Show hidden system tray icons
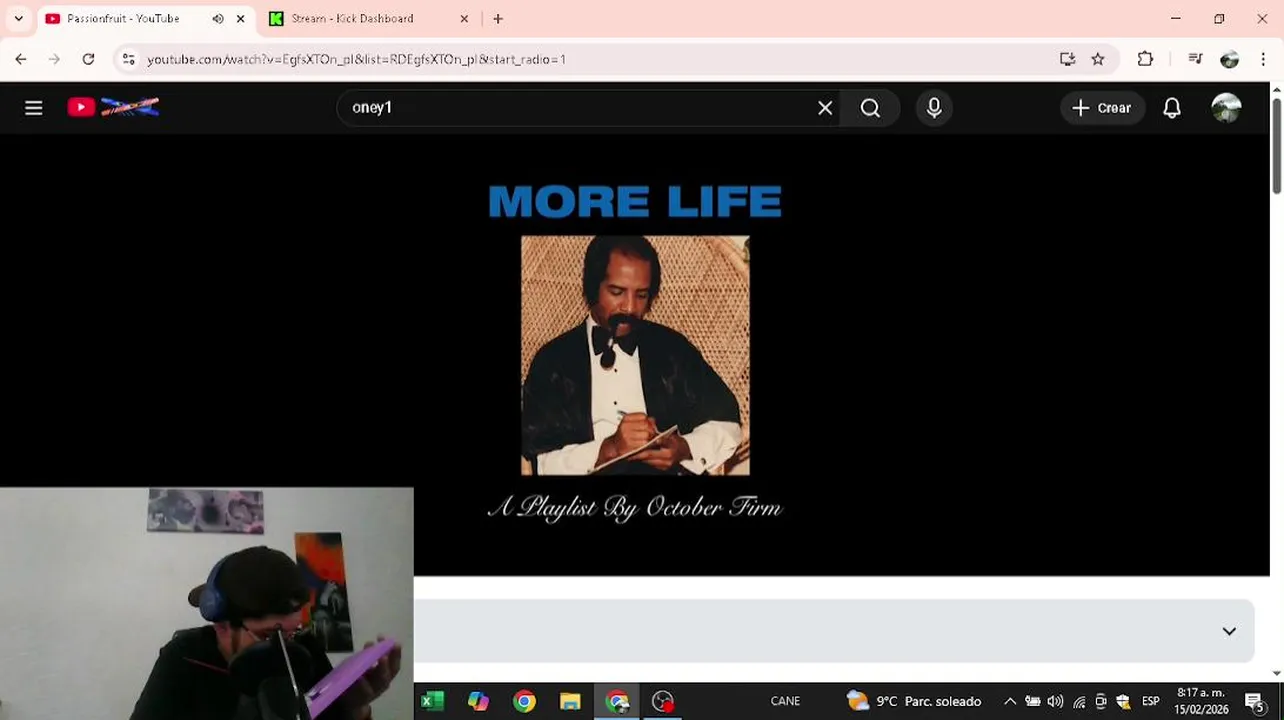Screen dimensions: 1284x720 point(1010,701)
